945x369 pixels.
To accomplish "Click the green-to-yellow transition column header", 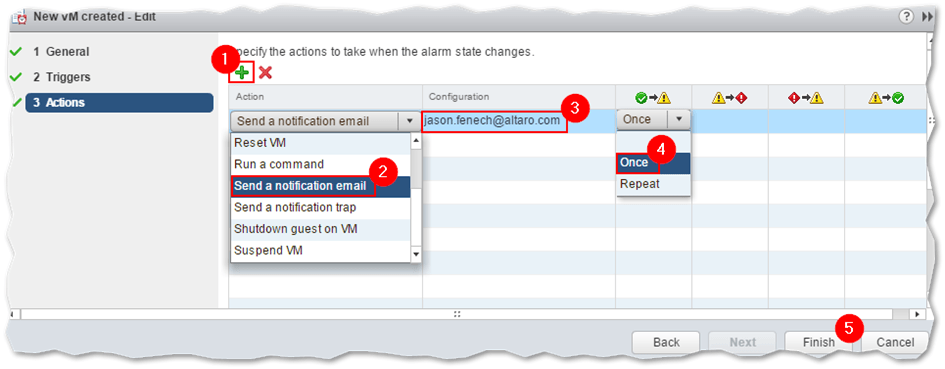I will tap(653, 97).
